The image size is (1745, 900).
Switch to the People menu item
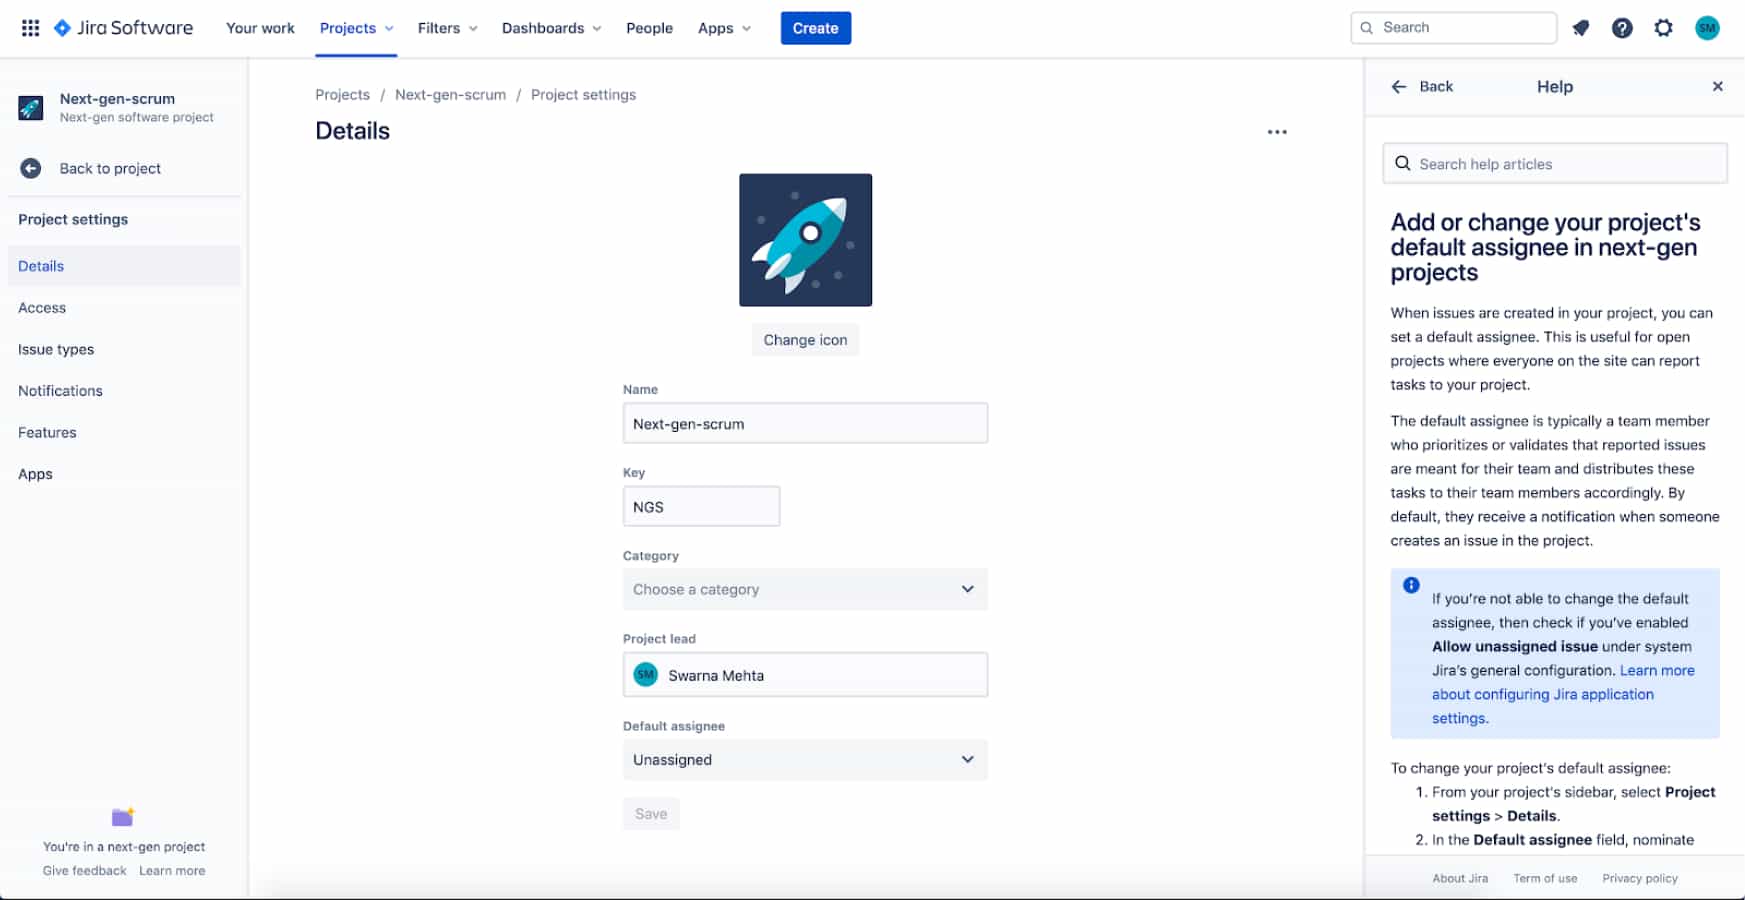(x=649, y=28)
